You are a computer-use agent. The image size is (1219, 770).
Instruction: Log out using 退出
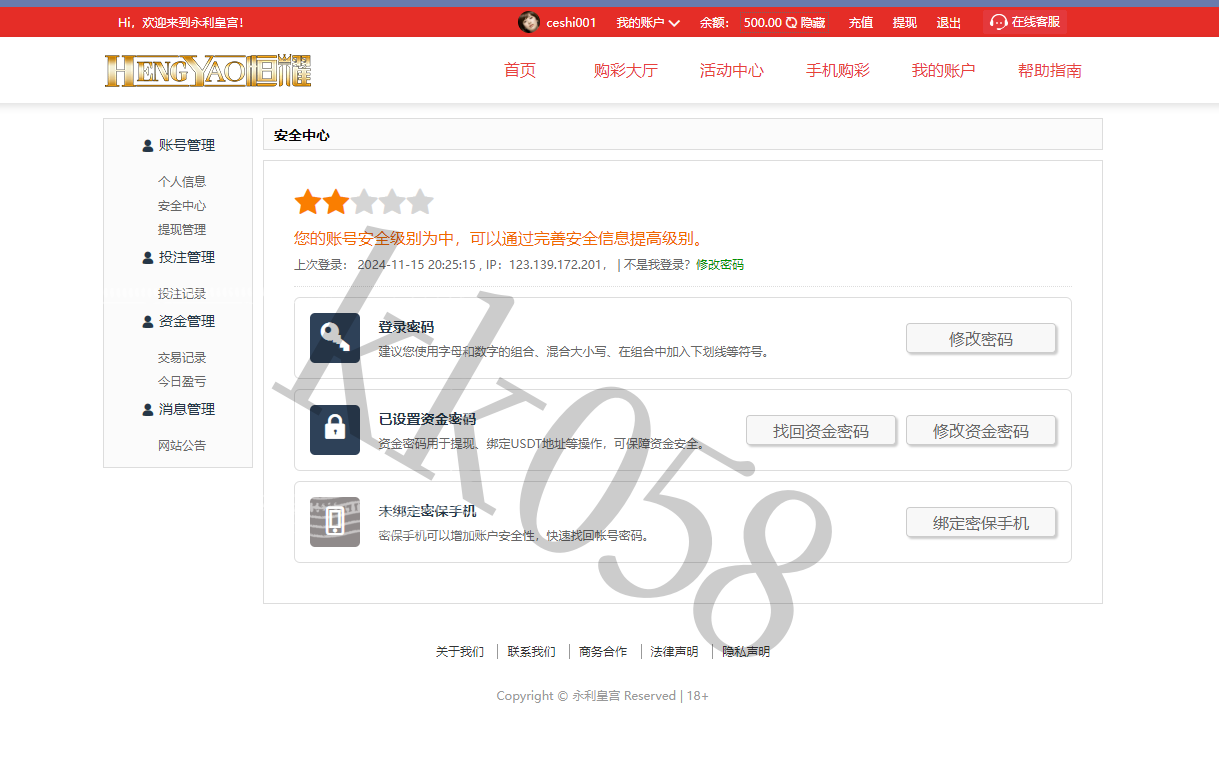click(949, 23)
